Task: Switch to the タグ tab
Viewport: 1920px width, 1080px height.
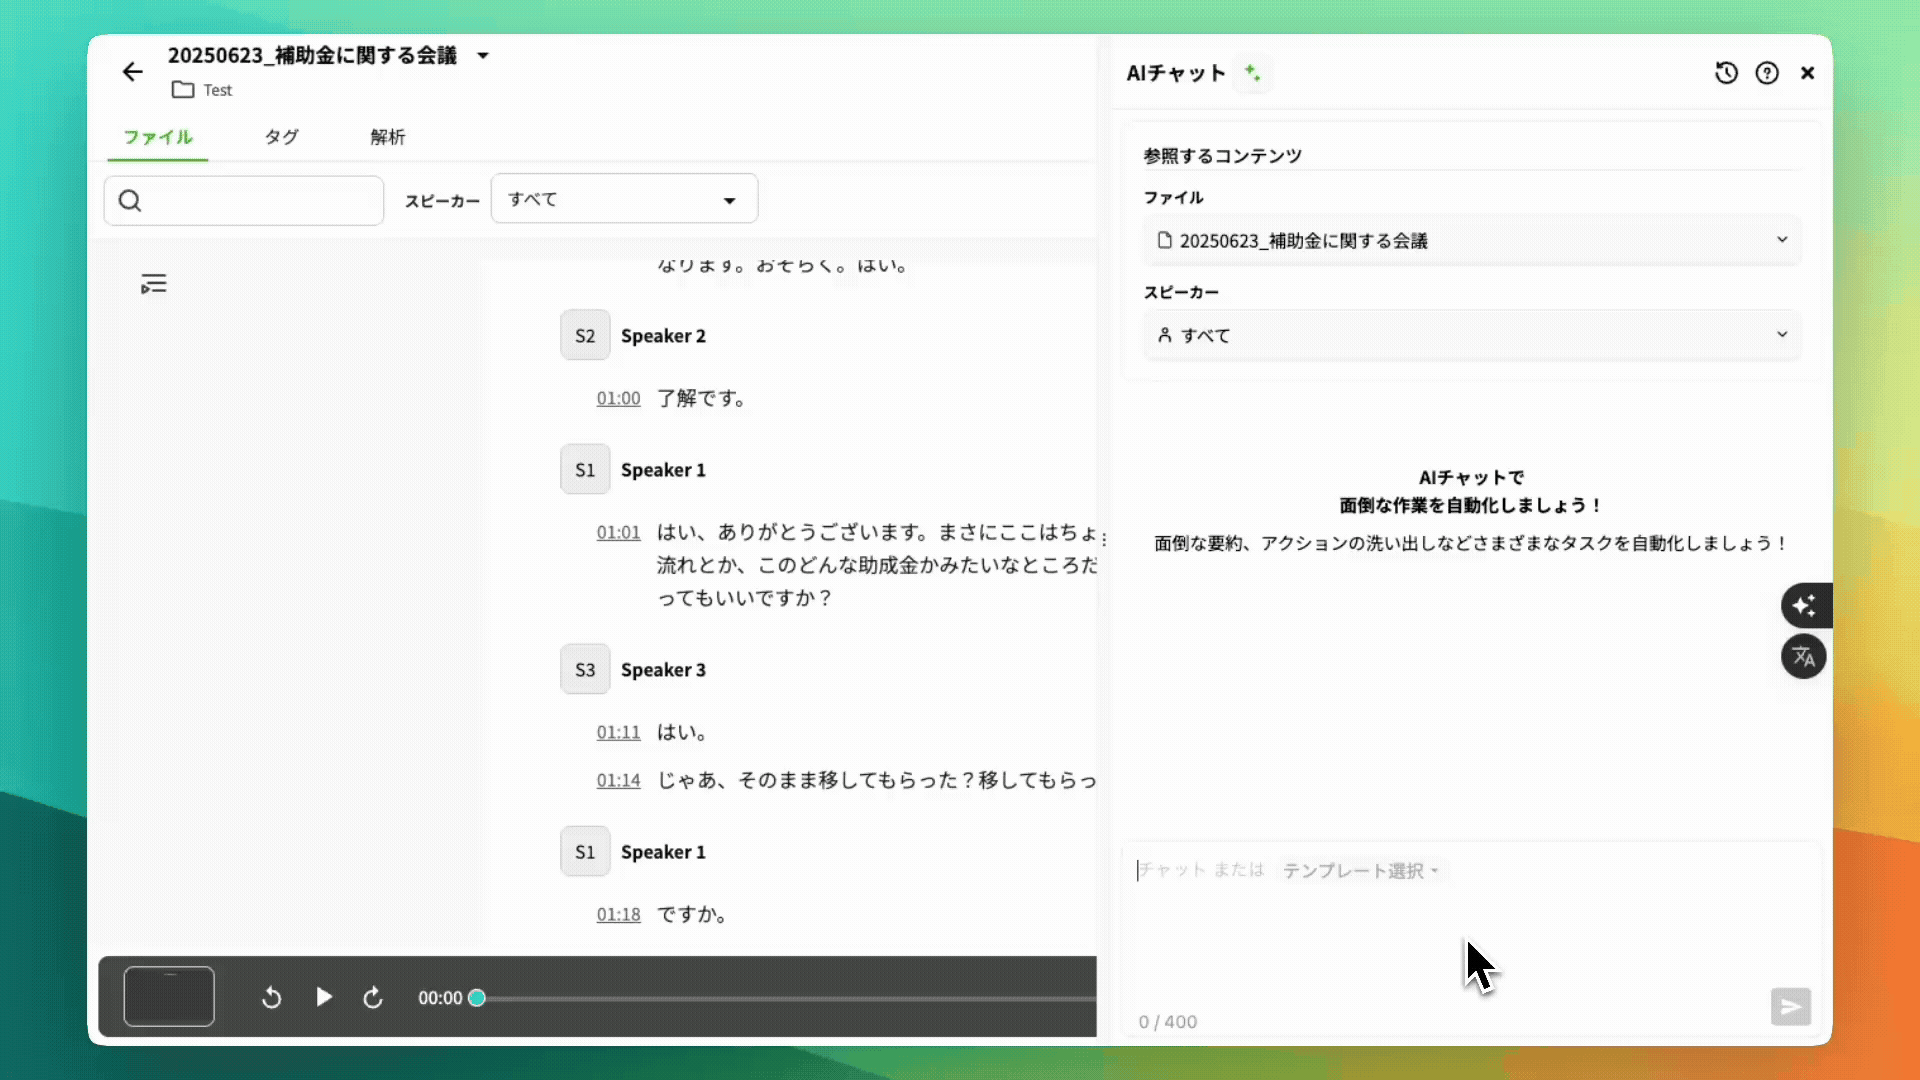Action: coord(281,137)
